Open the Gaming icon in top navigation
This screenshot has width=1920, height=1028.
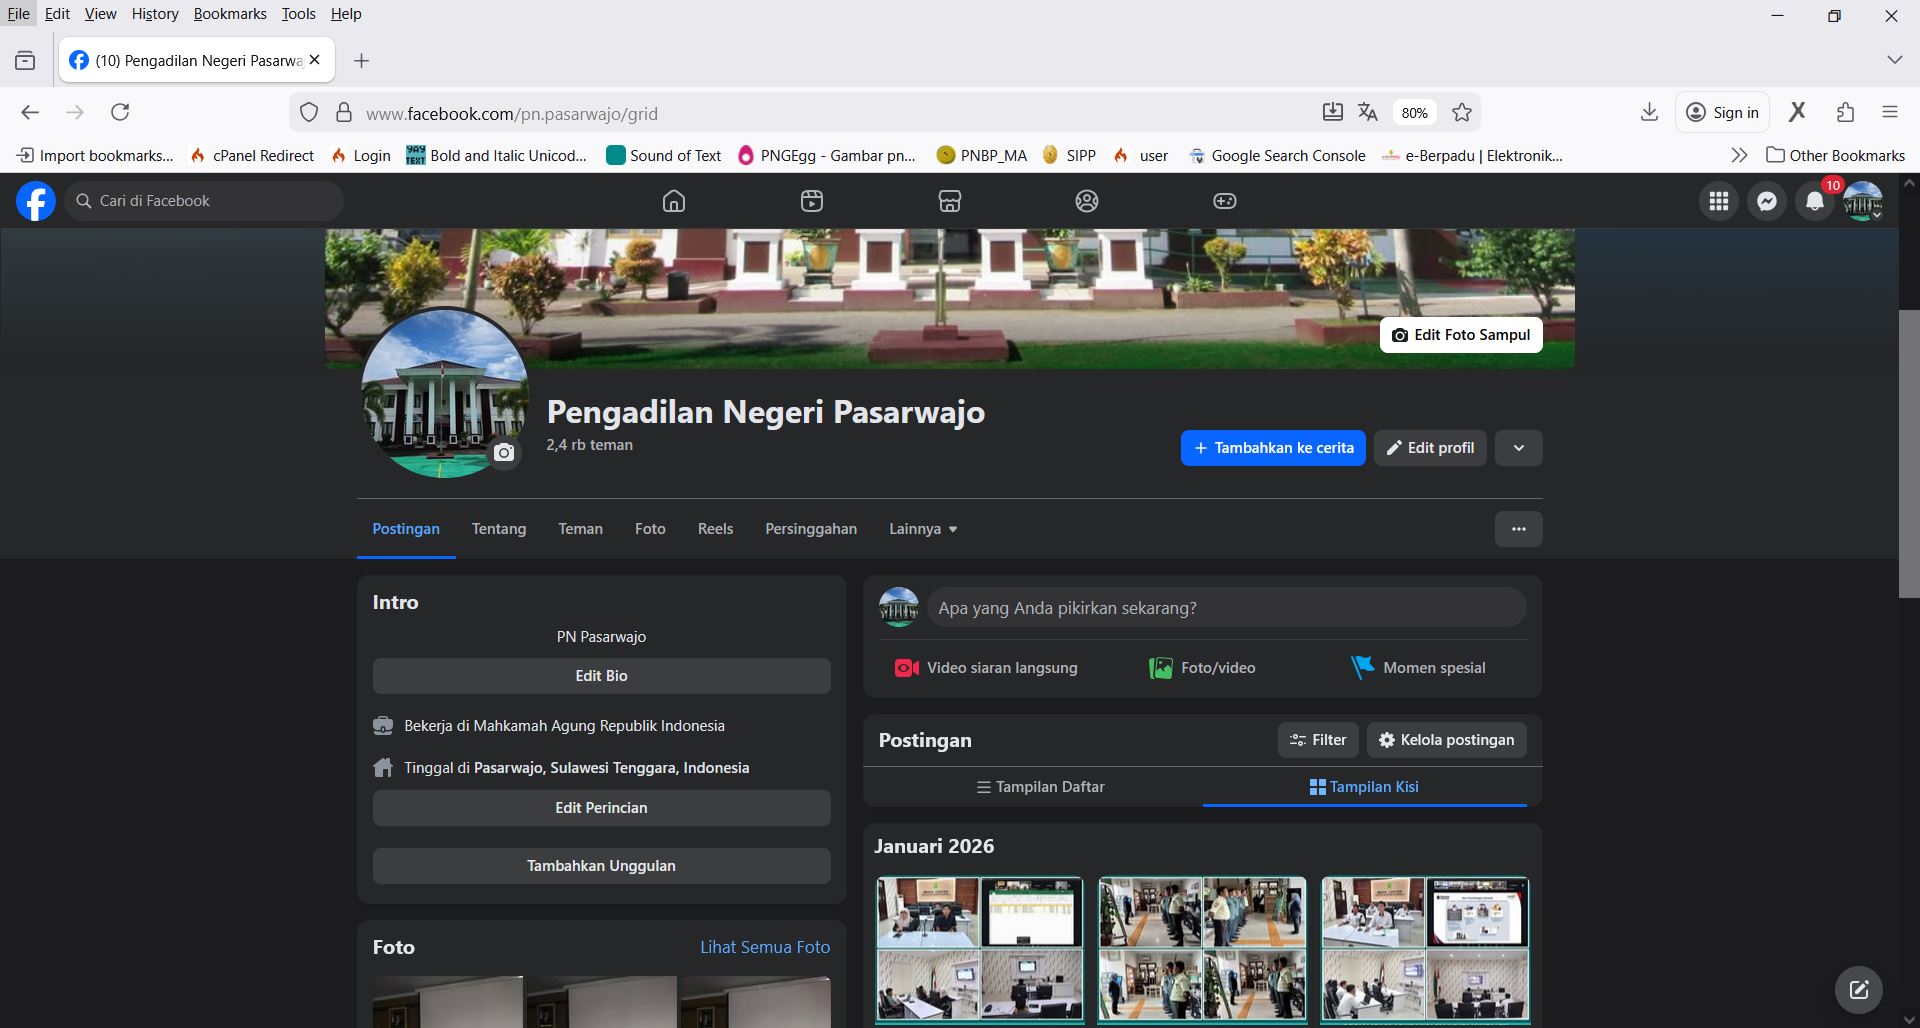[x=1225, y=201]
